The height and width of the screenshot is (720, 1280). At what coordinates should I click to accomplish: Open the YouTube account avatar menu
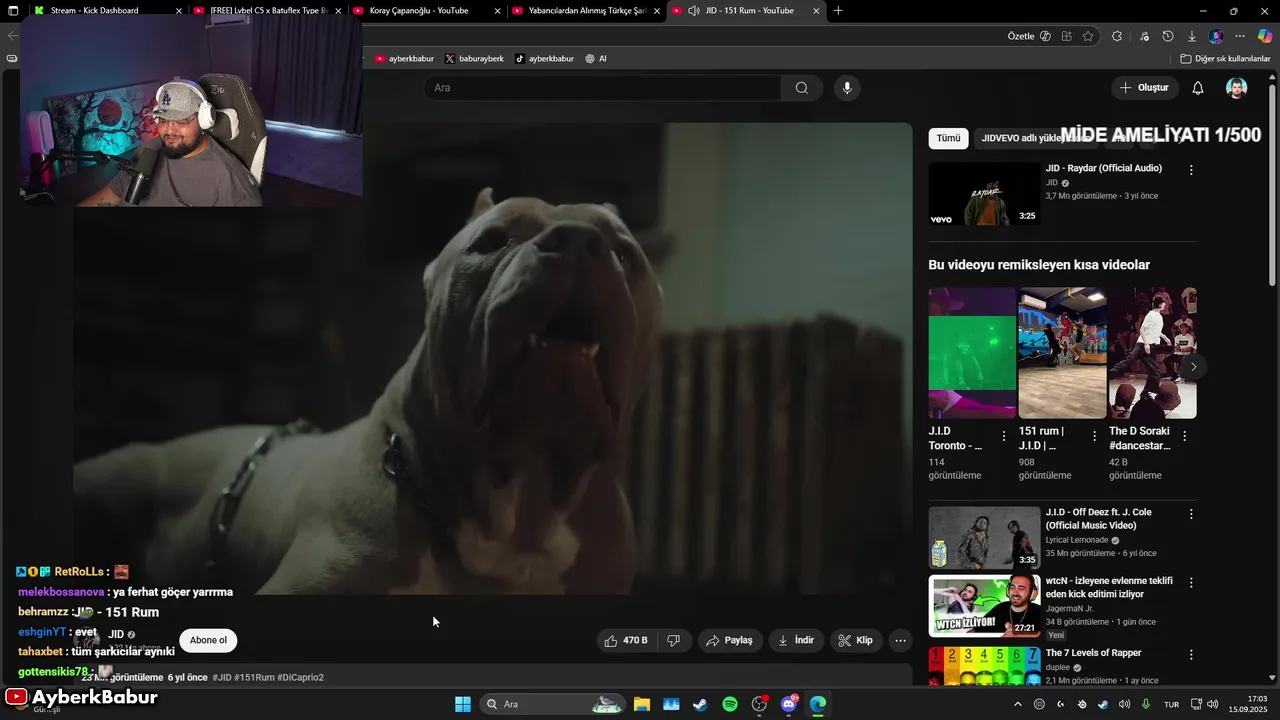(x=1237, y=88)
